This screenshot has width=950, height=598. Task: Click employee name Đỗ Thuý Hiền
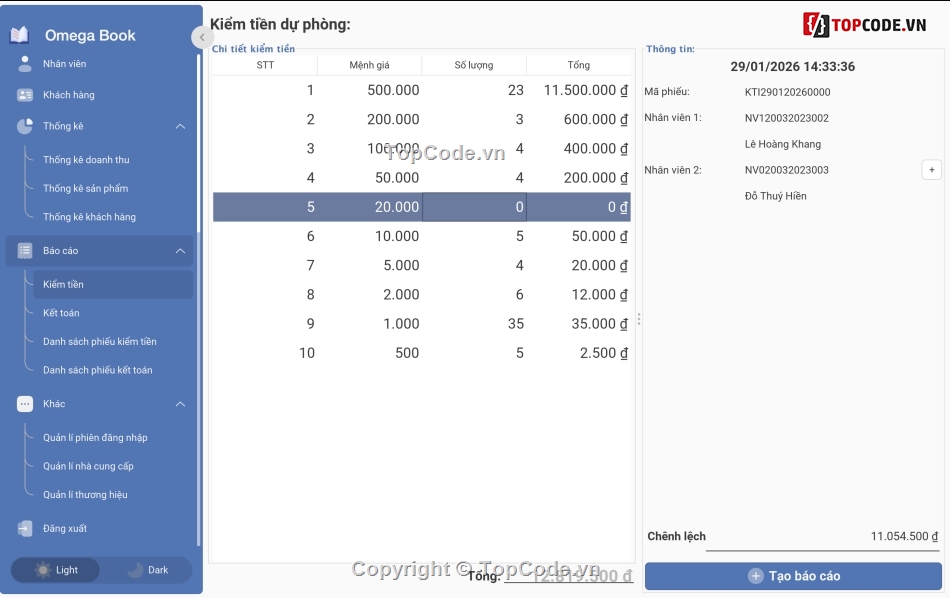776,196
